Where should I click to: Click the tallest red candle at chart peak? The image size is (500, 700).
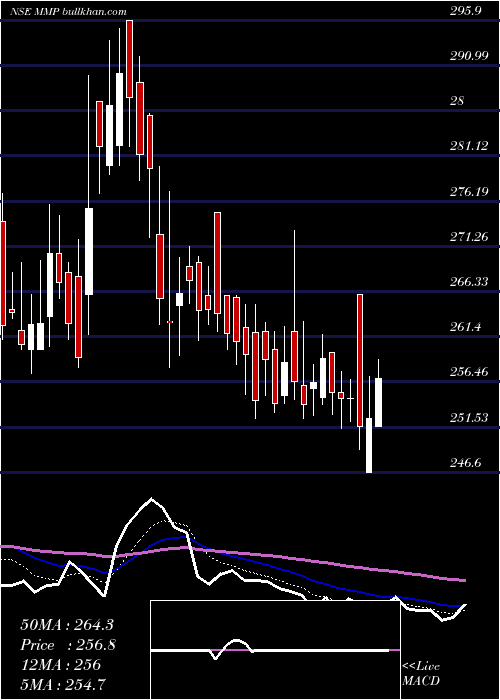point(130,58)
